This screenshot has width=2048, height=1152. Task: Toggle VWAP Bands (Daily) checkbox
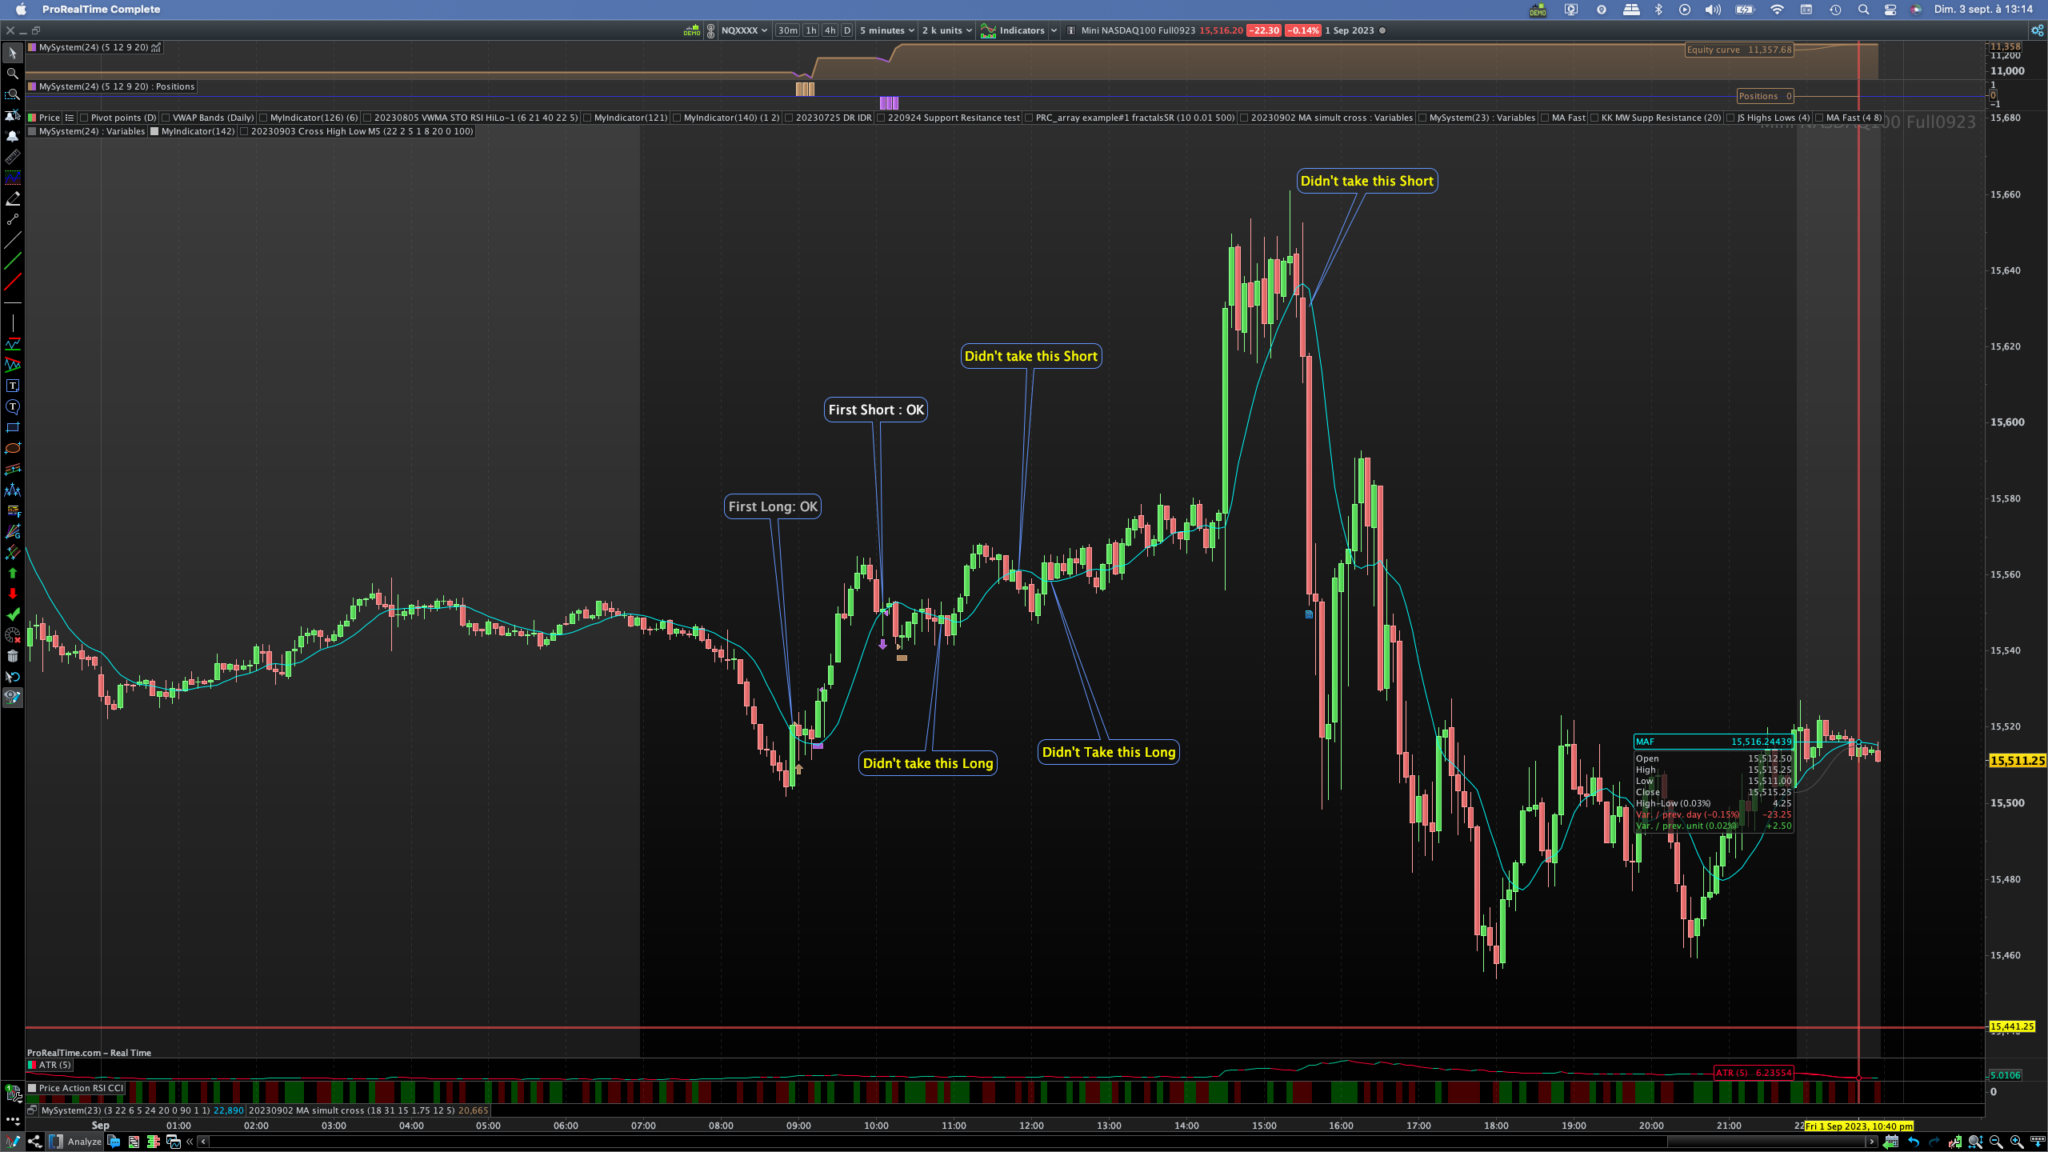coord(166,118)
